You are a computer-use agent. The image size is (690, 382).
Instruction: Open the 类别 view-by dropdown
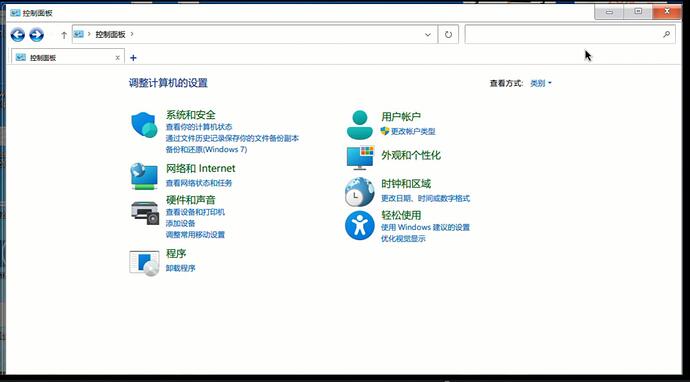(x=541, y=83)
